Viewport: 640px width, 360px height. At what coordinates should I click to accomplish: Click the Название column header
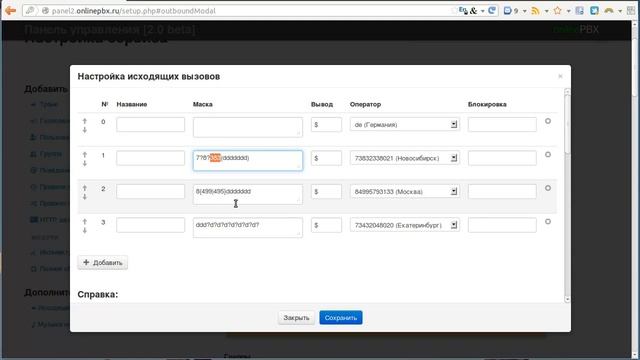coord(131,104)
